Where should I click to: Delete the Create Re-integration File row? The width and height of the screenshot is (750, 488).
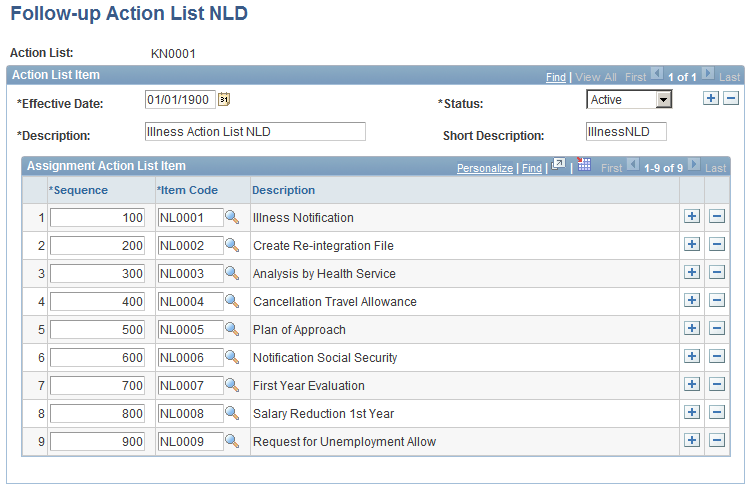point(717,244)
